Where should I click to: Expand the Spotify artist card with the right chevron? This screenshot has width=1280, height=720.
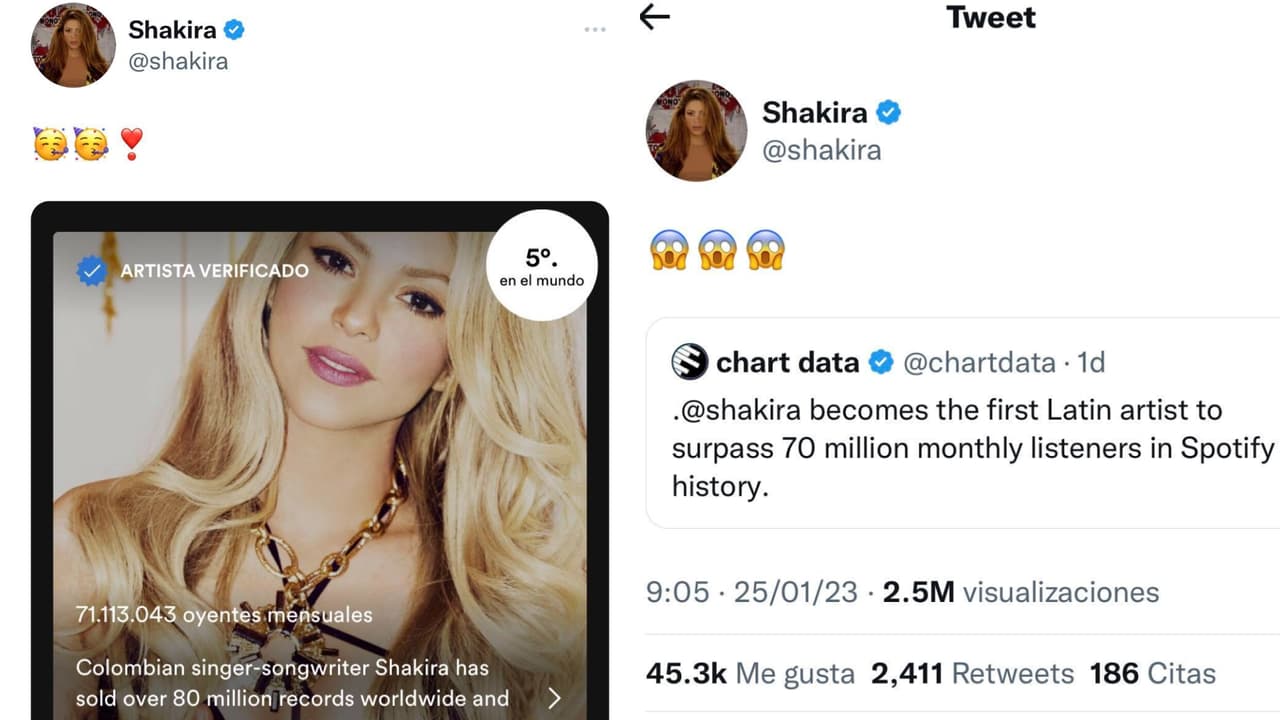tap(557, 700)
